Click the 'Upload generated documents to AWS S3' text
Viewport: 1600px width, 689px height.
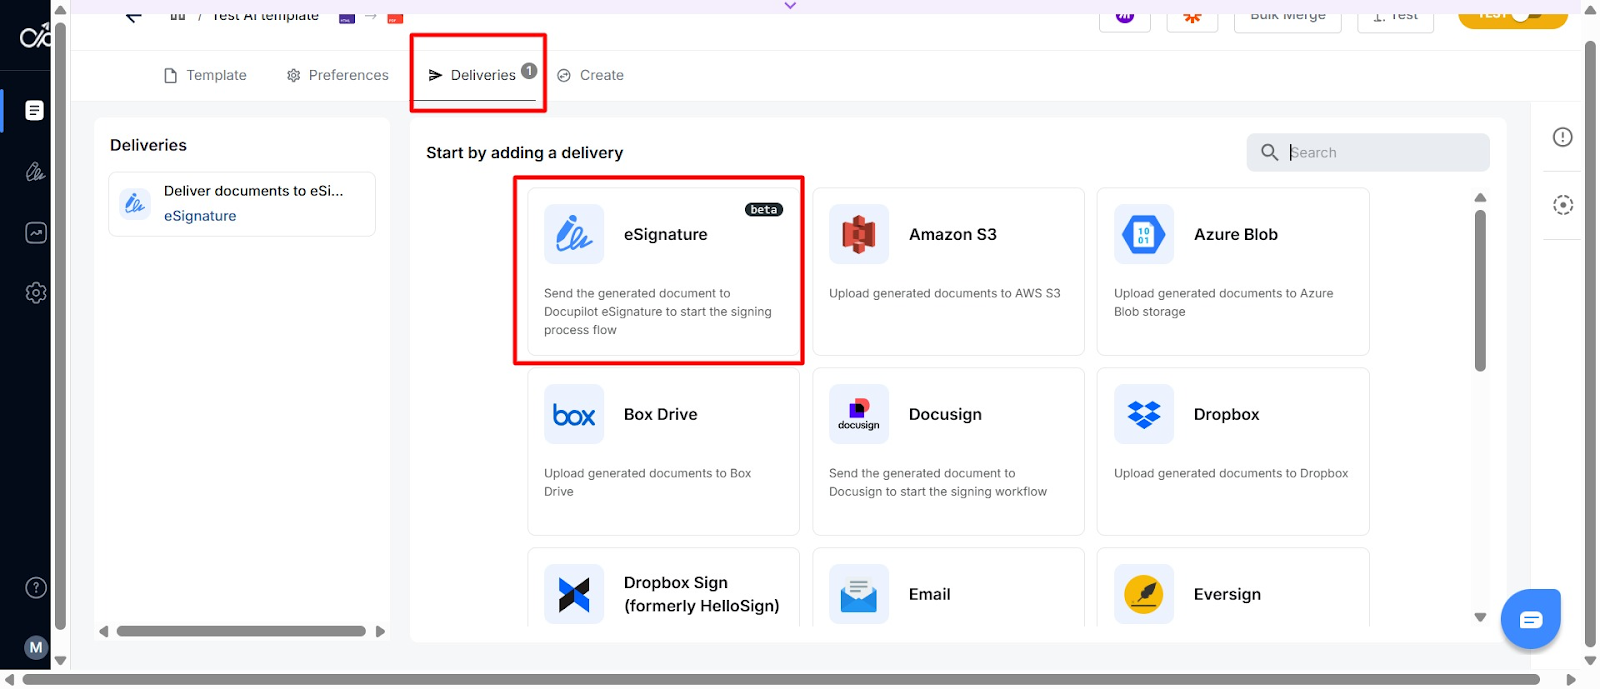945,293
